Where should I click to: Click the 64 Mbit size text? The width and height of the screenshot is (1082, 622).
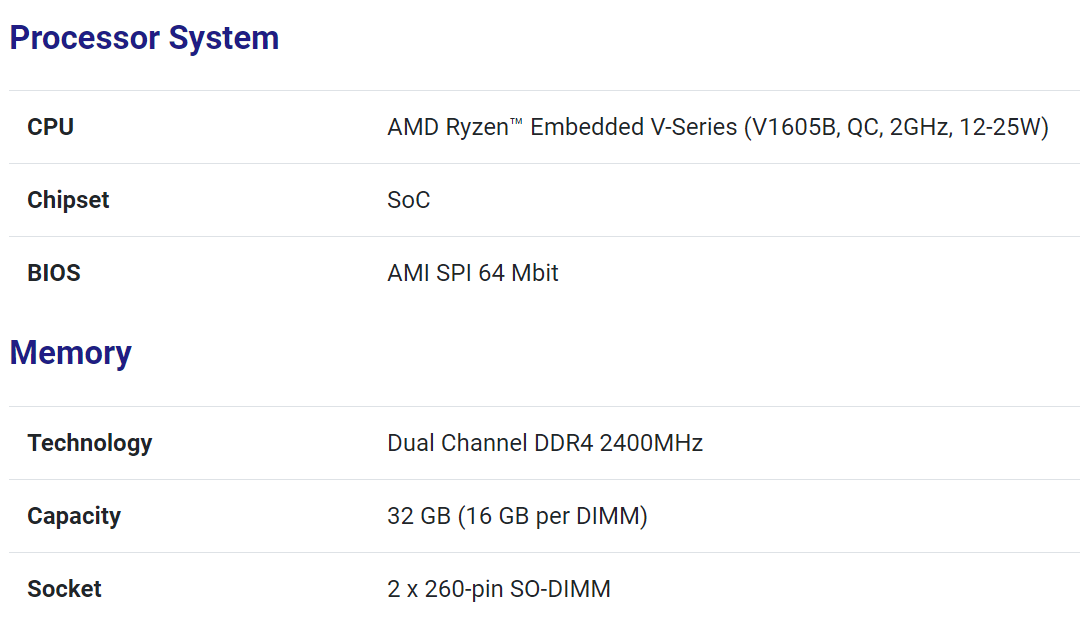(x=518, y=273)
